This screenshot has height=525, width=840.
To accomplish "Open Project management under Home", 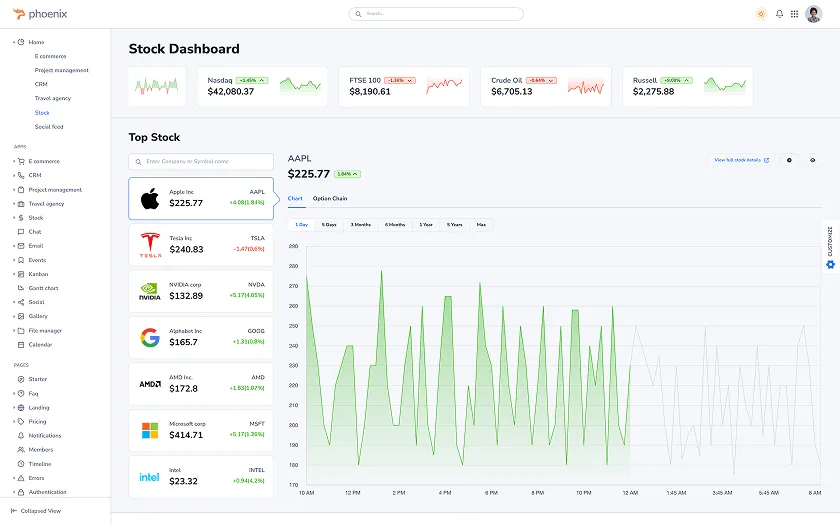I will pos(62,70).
